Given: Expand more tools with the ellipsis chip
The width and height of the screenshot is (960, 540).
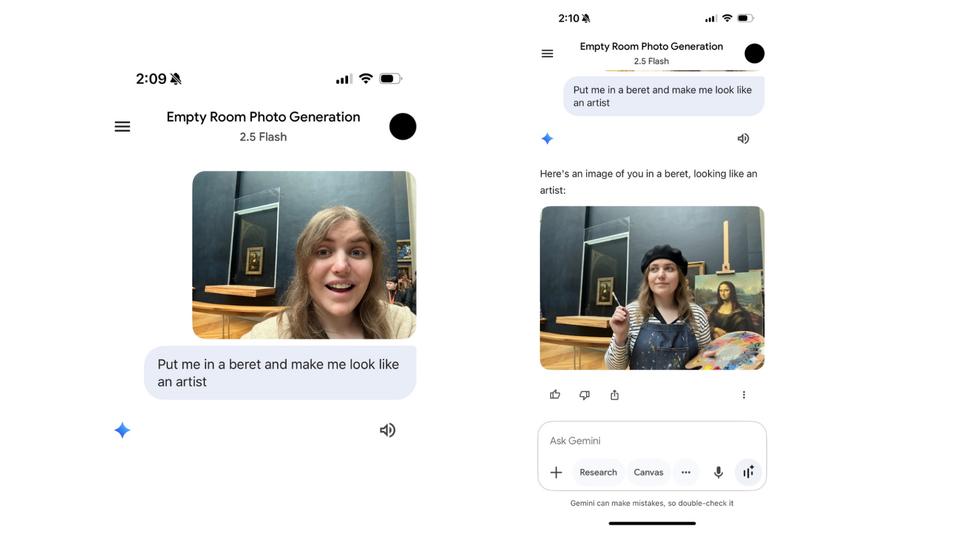Looking at the screenshot, I should (686, 472).
